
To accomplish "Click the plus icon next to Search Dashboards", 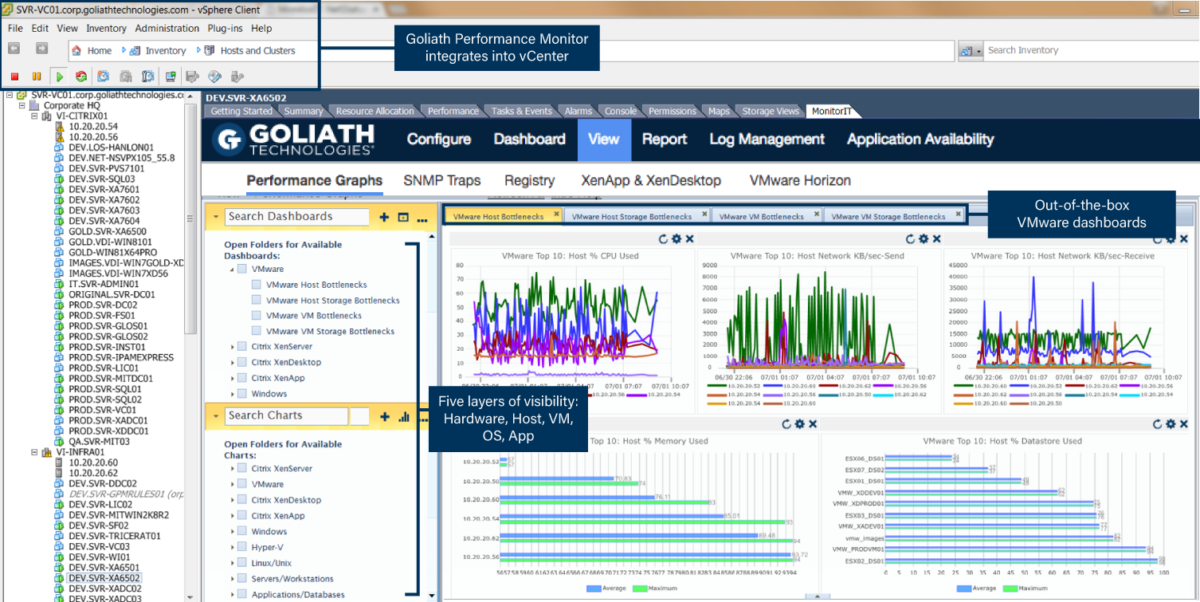I will tap(383, 216).
